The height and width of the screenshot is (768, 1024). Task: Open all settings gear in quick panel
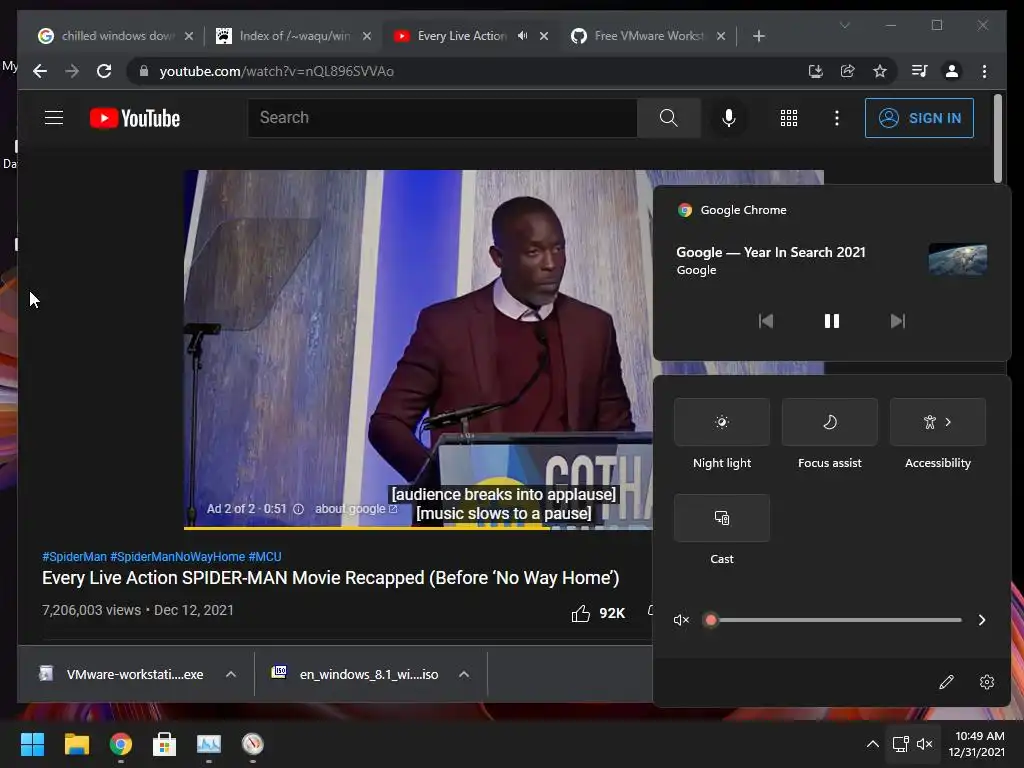(x=987, y=682)
